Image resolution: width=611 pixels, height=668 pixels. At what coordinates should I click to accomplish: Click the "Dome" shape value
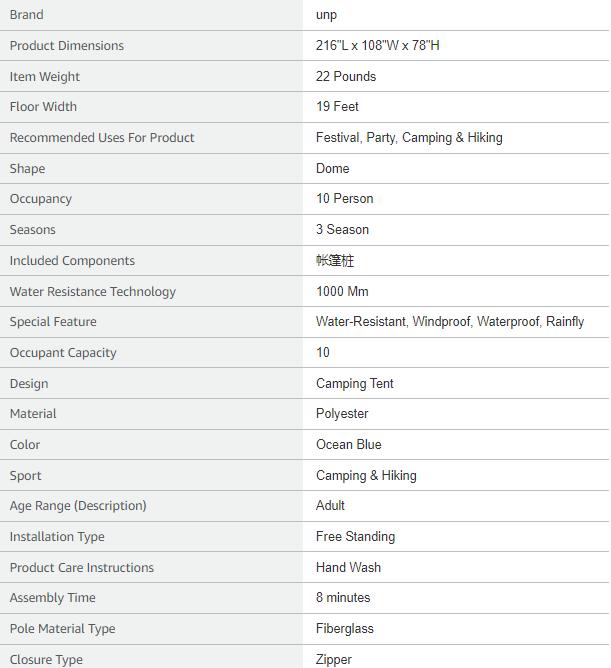[x=333, y=169]
